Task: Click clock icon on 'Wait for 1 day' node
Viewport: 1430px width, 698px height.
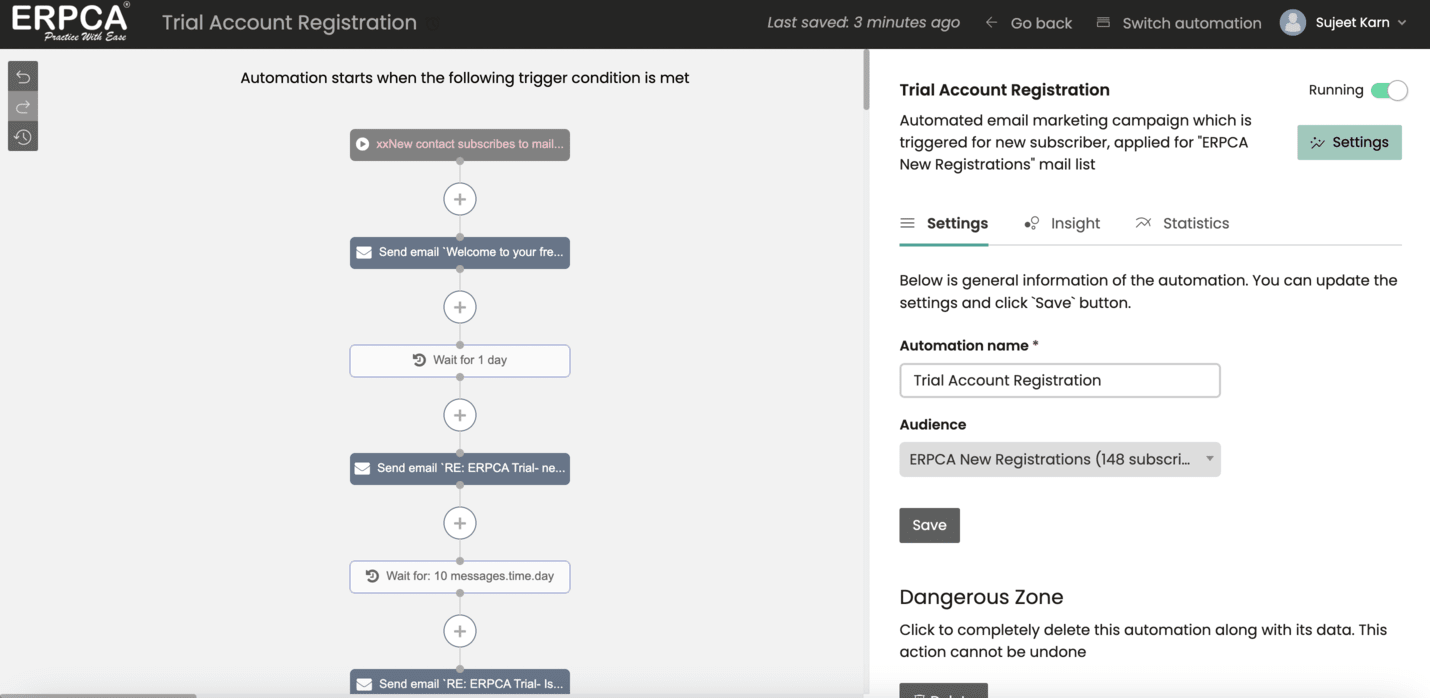Action: [x=419, y=360]
